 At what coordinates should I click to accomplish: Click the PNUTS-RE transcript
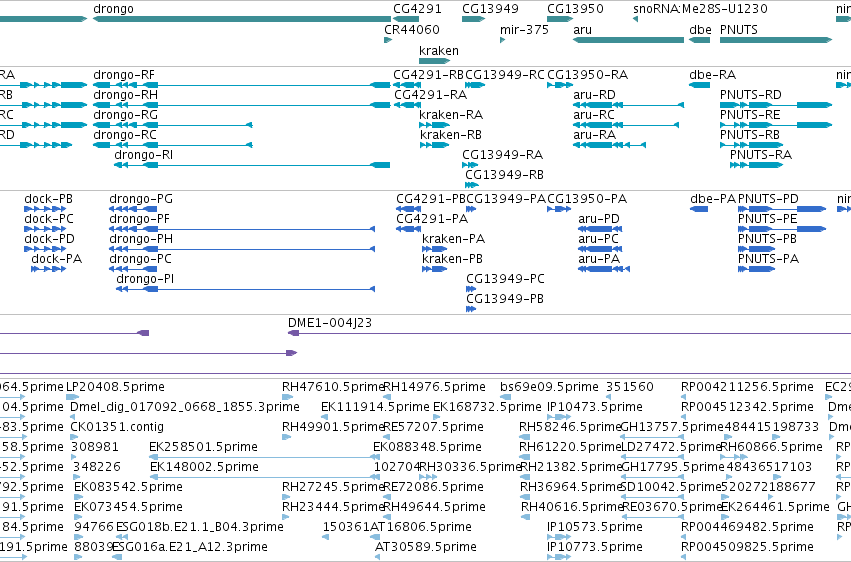776,125
